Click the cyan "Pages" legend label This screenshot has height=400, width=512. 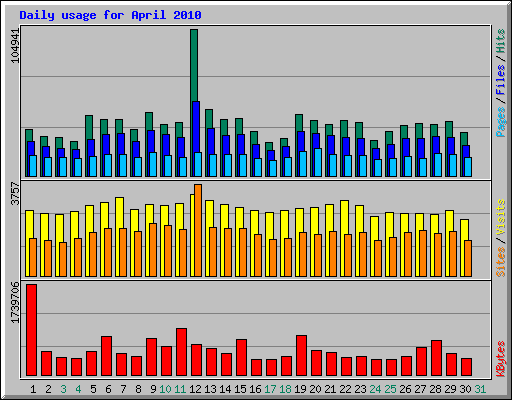pyautogui.click(x=501, y=122)
